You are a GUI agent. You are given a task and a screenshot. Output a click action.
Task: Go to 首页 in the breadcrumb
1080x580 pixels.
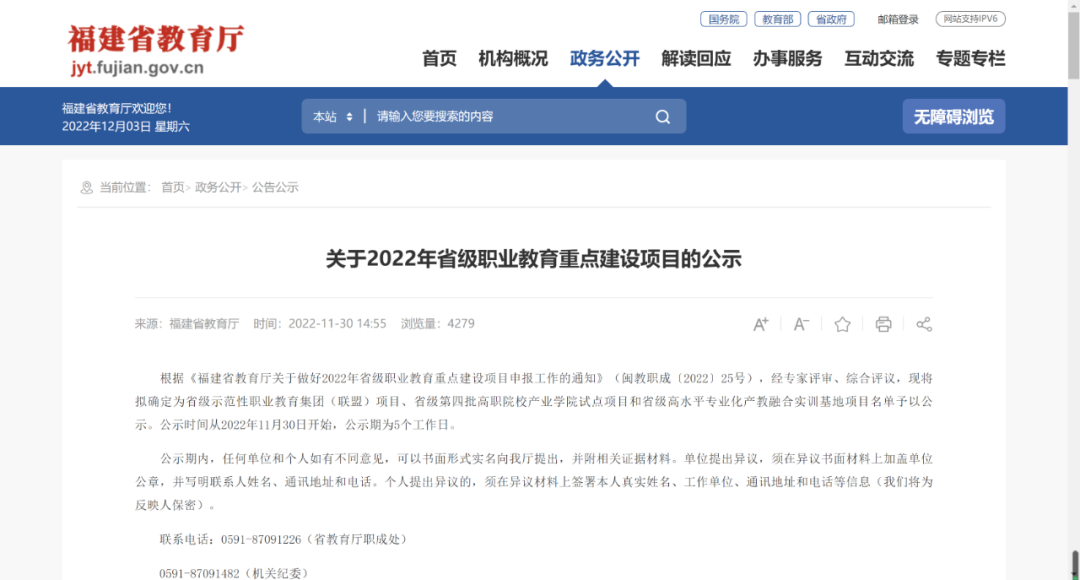tap(173, 187)
